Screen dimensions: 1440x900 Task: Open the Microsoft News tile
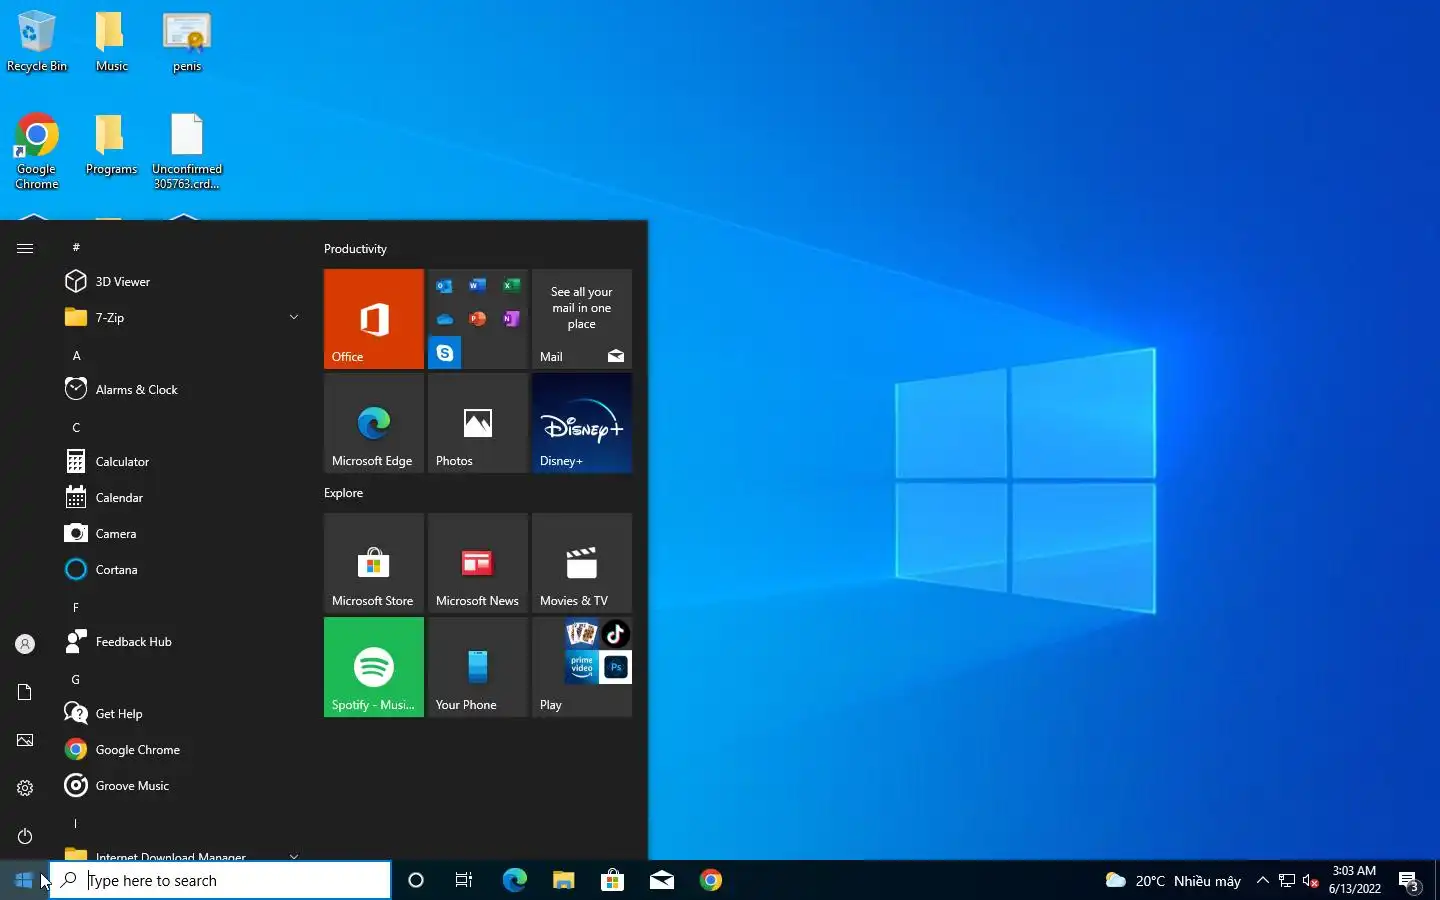point(478,563)
